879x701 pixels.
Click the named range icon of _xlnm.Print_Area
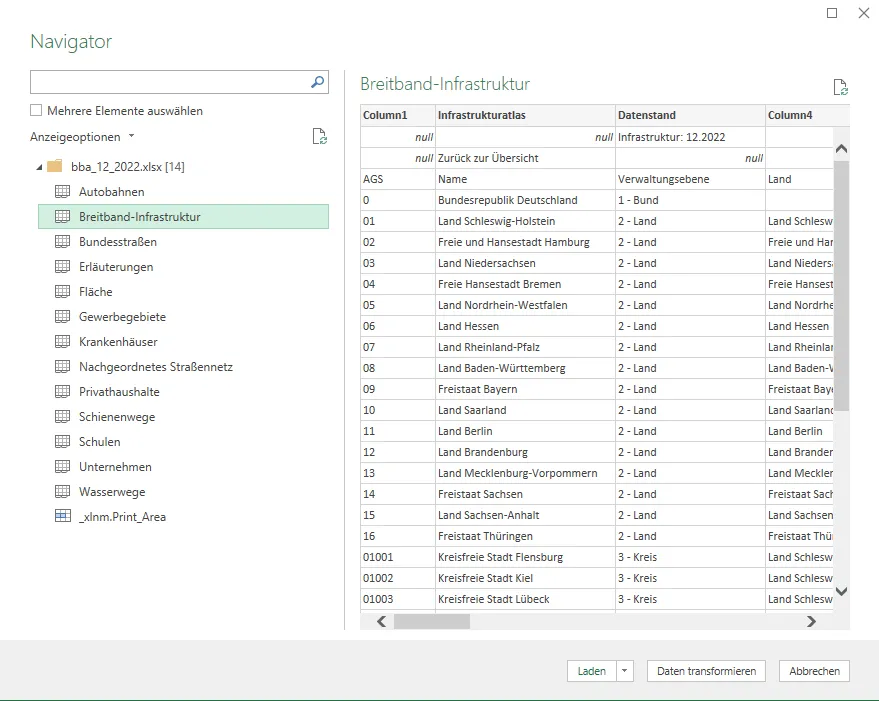[62, 516]
